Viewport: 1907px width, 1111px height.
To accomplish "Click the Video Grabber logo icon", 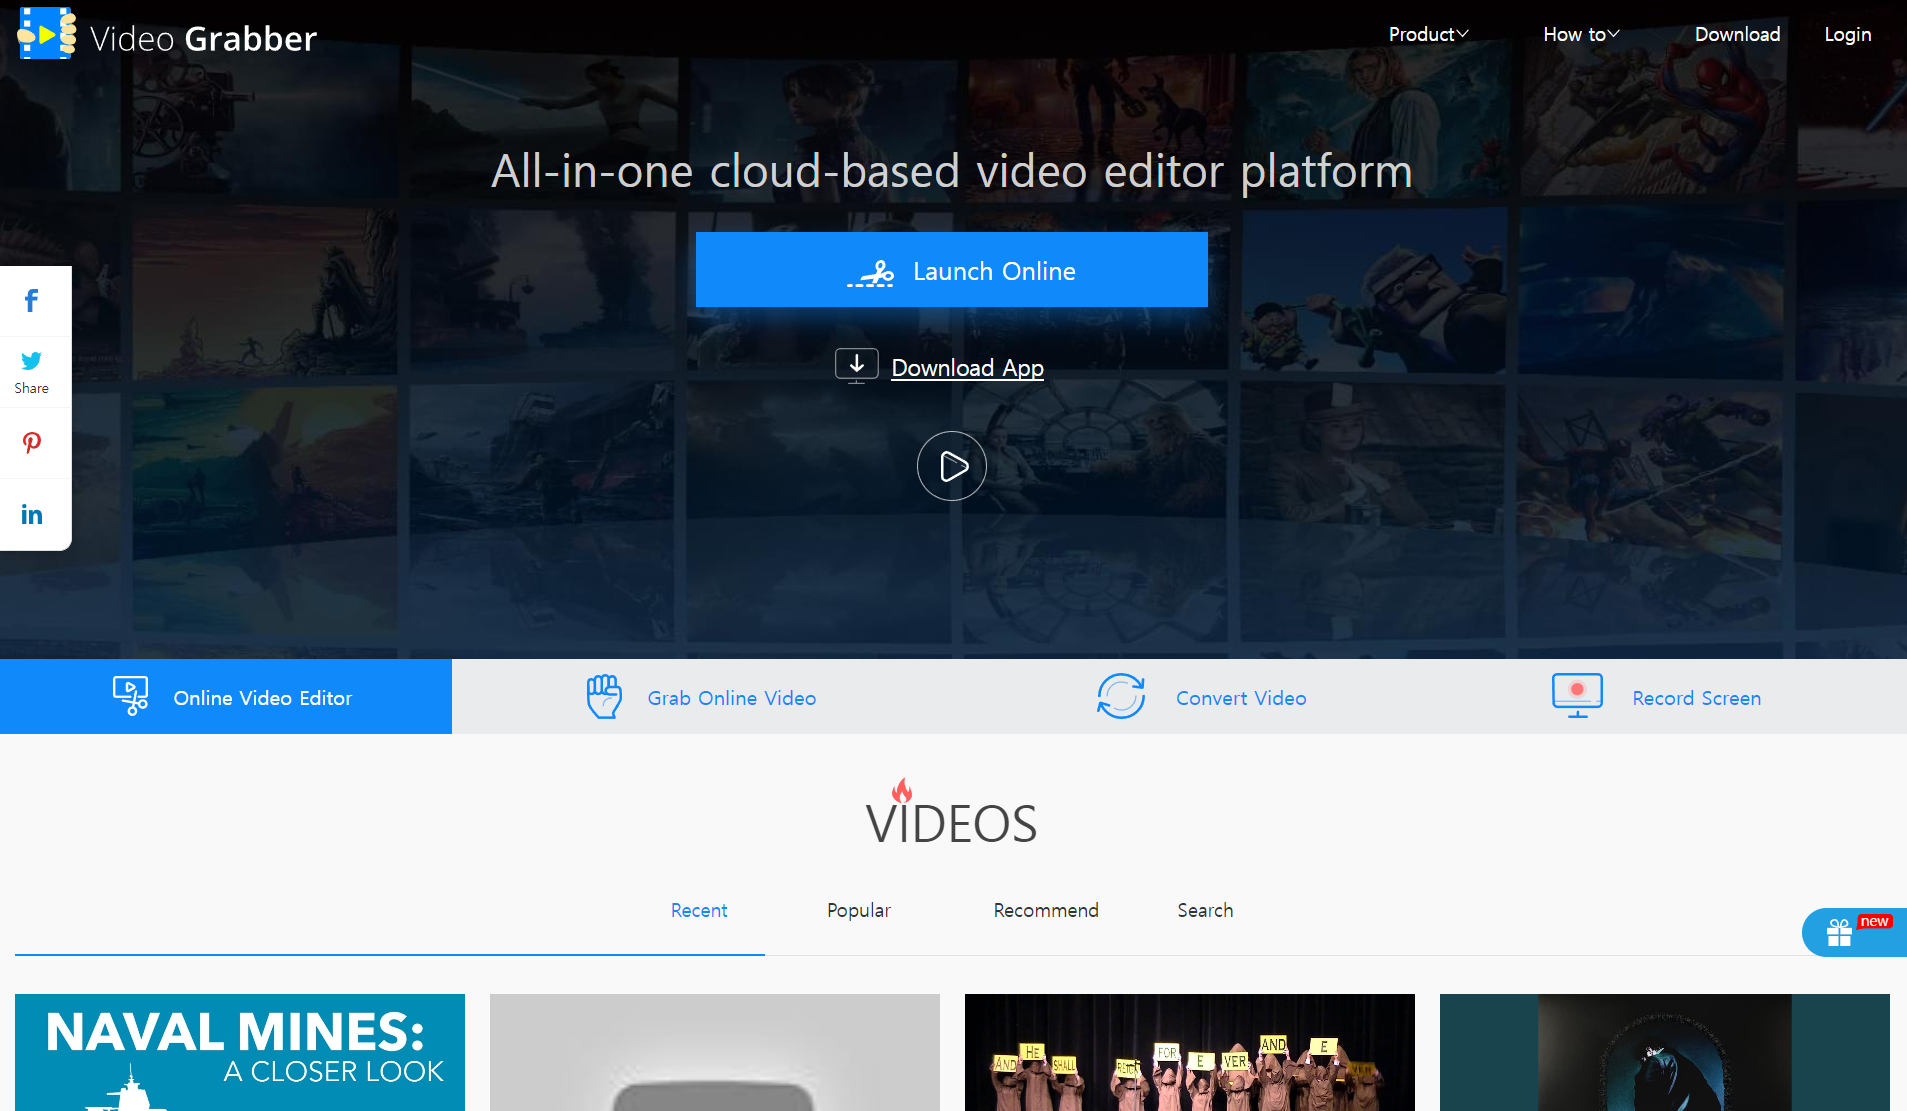I will pyautogui.click(x=47, y=34).
